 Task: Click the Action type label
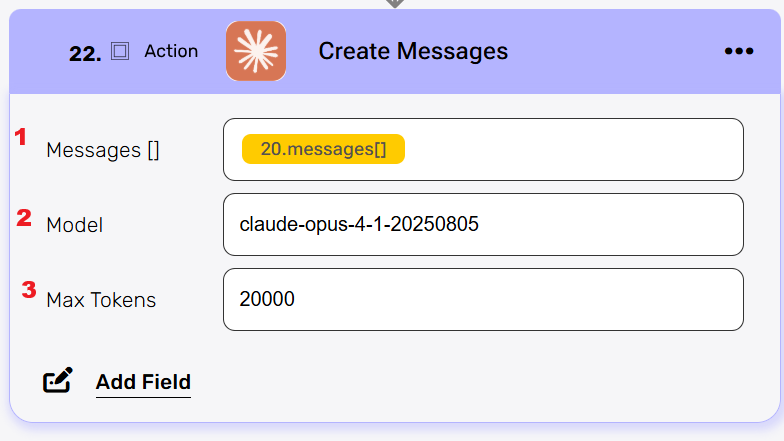pyautogui.click(x=171, y=51)
